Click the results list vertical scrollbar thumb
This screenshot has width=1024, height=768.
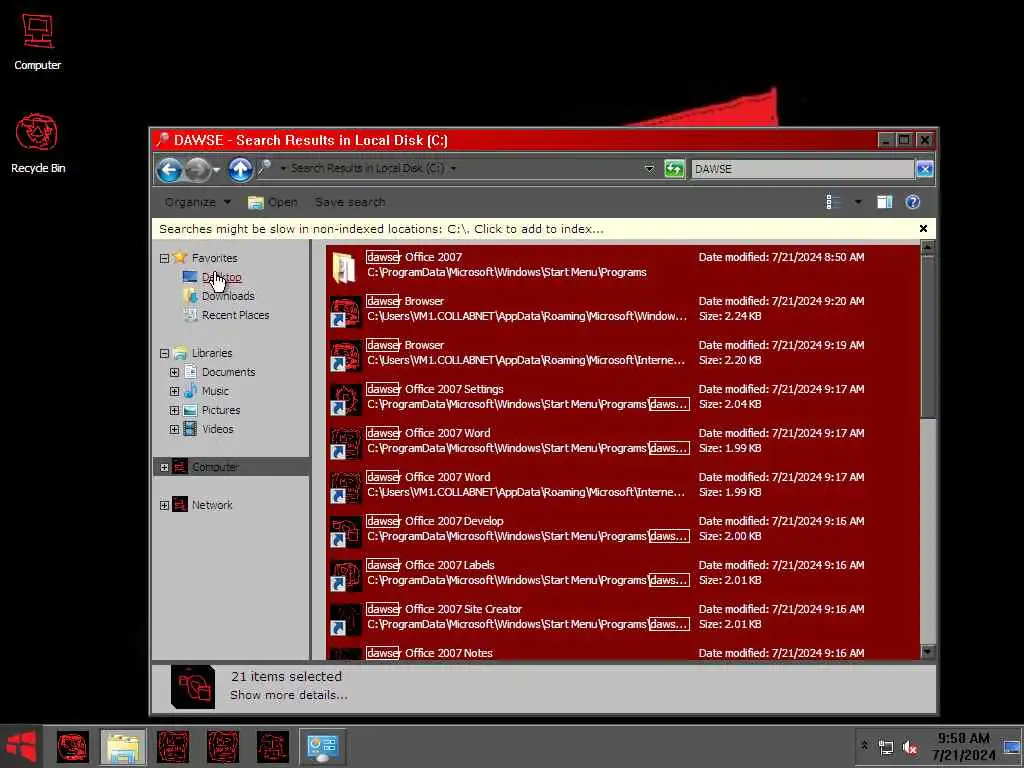(927, 336)
